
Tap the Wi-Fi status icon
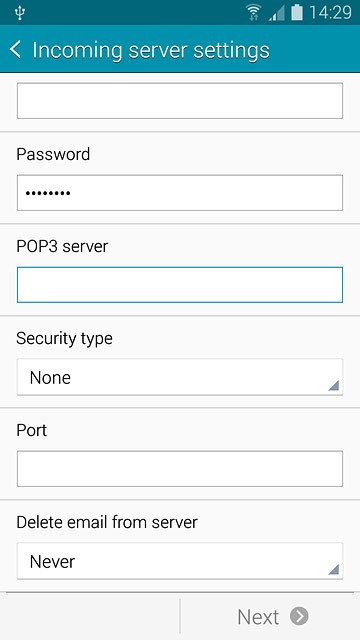click(x=254, y=13)
